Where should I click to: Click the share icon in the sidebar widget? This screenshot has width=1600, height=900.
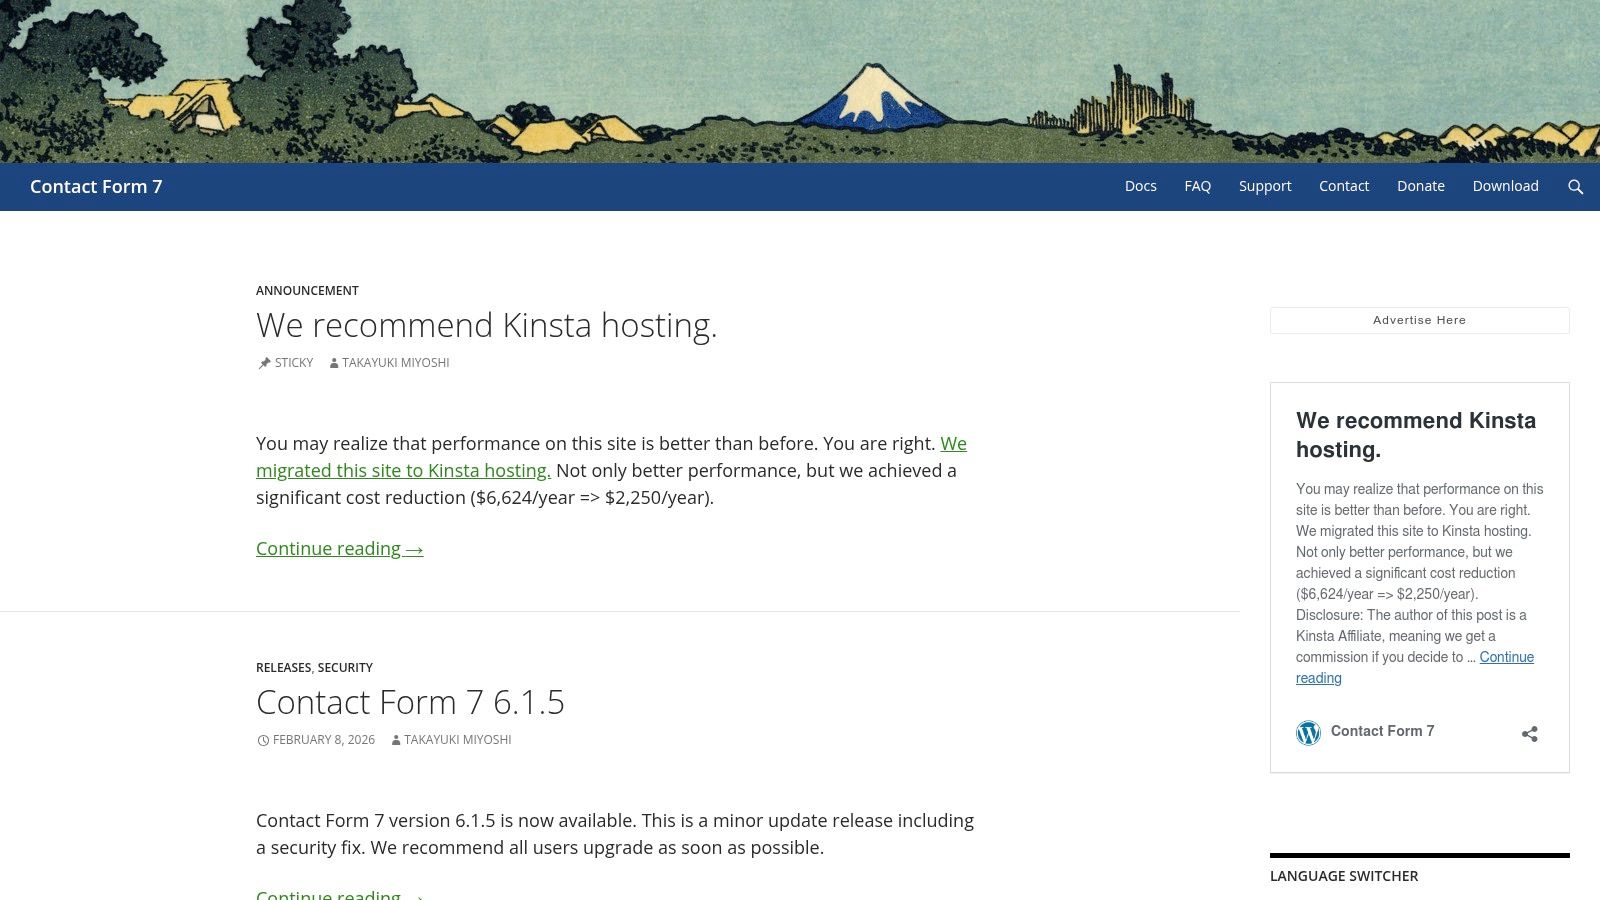tap(1529, 733)
